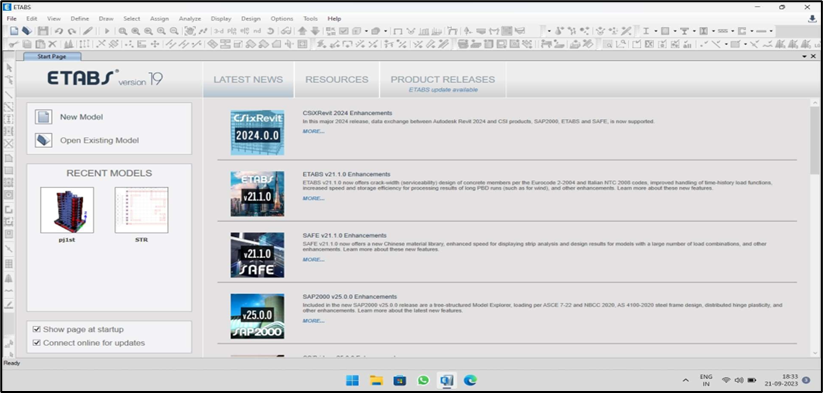Click the Cut scissors icon in second toolbar
This screenshot has width=823, height=393.
pyautogui.click(x=14, y=45)
